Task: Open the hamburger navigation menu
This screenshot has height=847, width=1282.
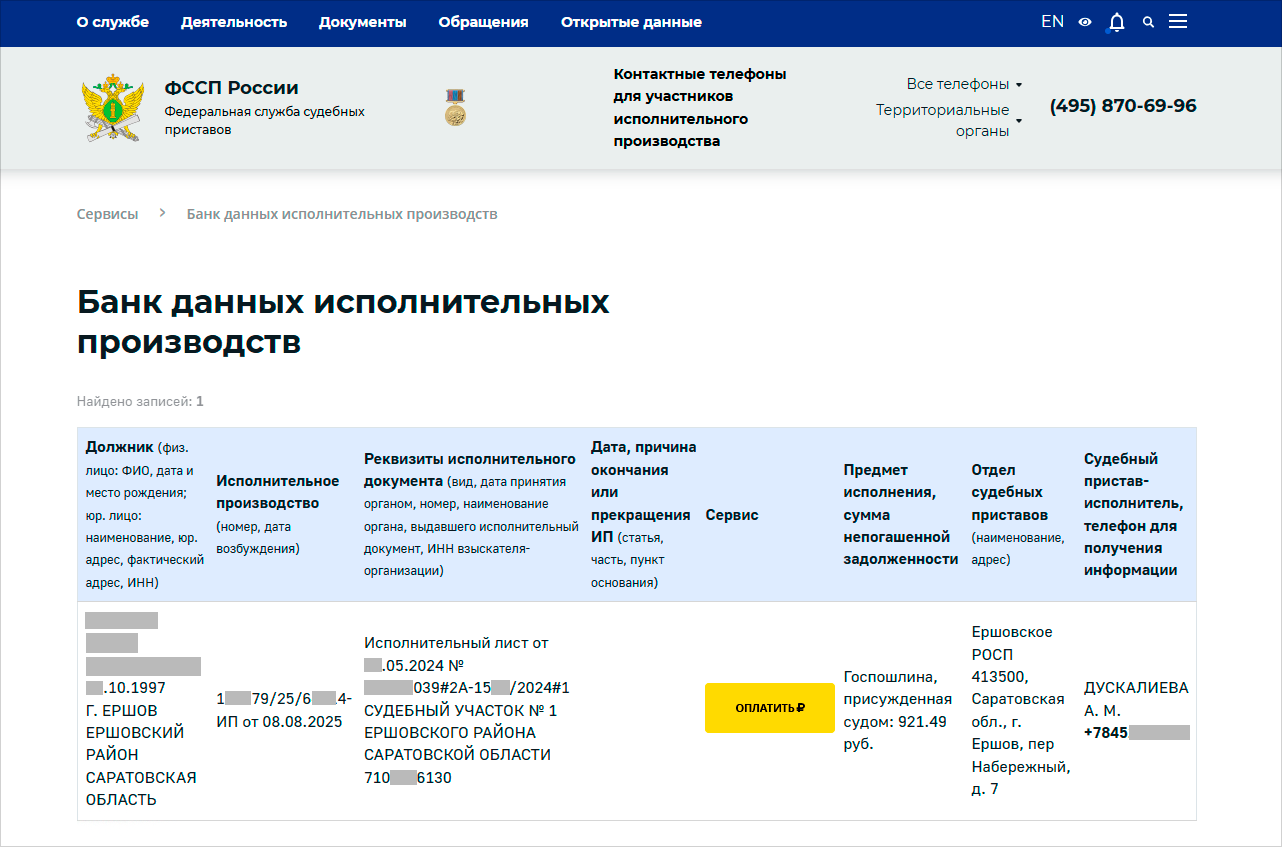Action: [1178, 21]
